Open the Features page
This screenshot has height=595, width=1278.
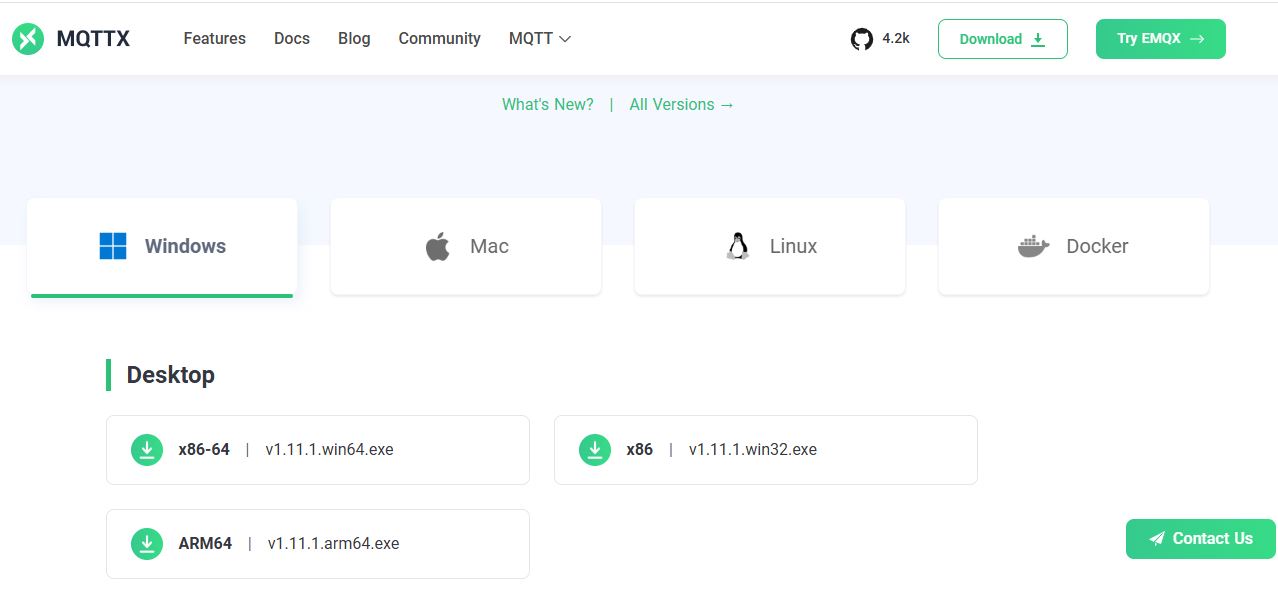215,39
